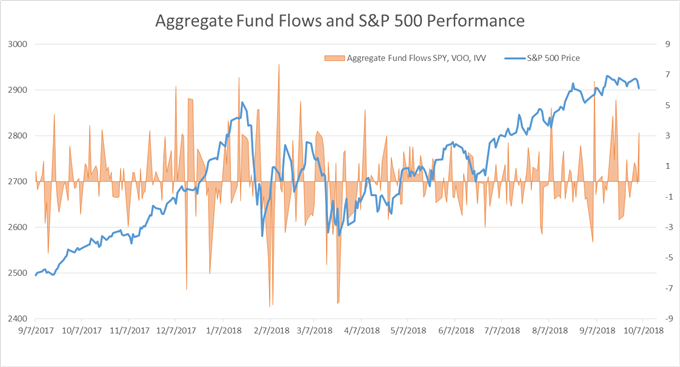Click the -9 label on right axis
Screen dimensions: 680x367
(x=669, y=319)
